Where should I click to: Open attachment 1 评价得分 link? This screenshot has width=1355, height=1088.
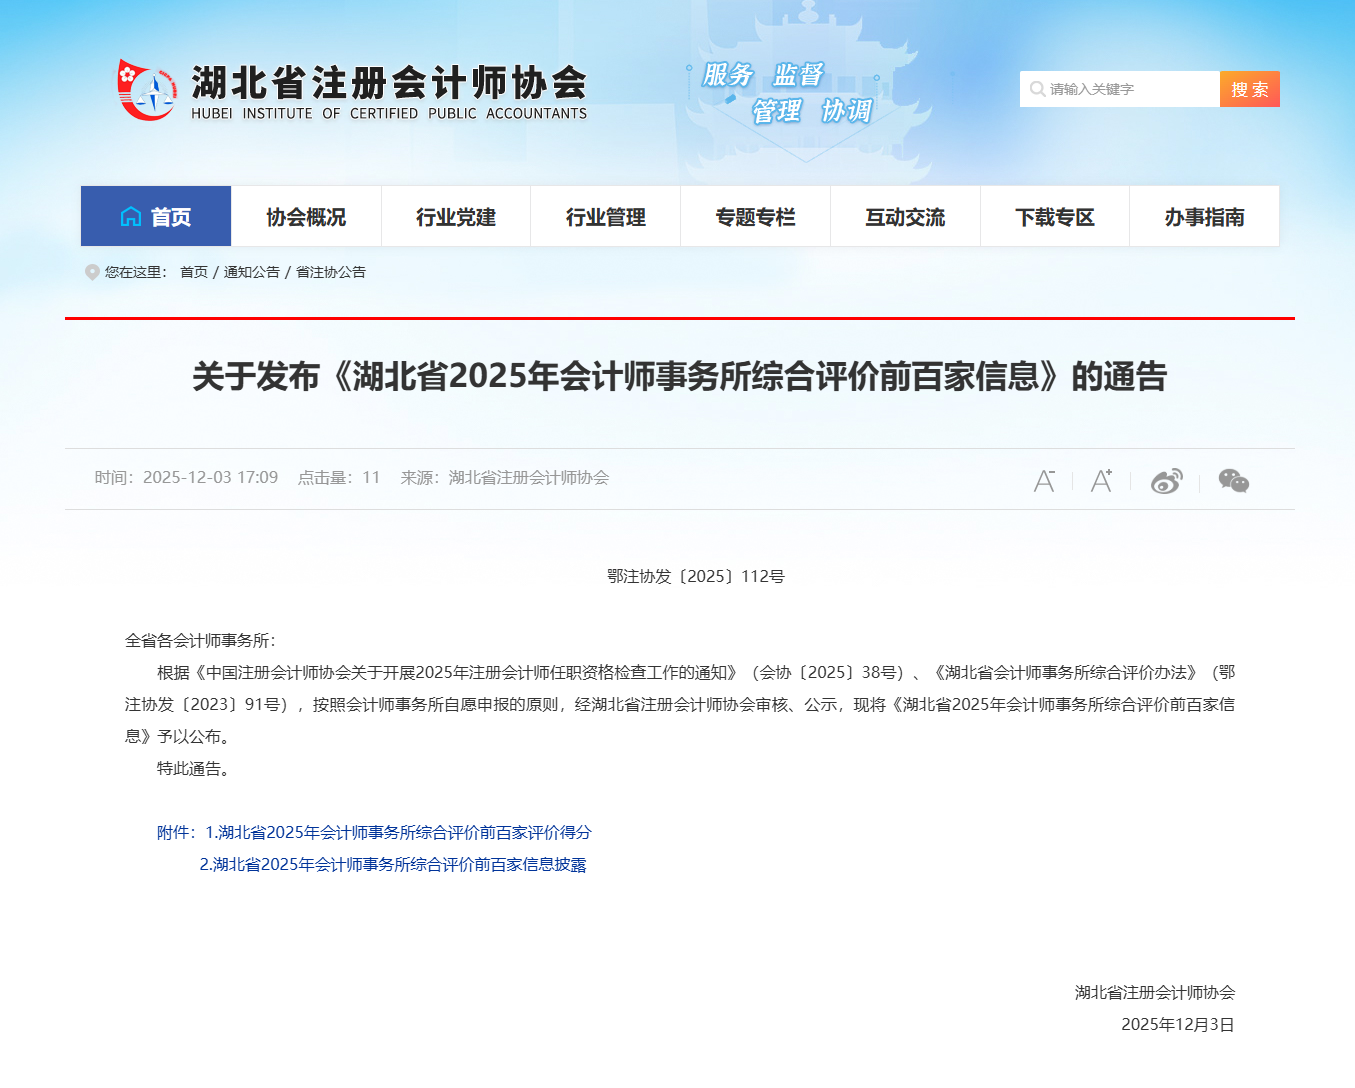(x=398, y=831)
